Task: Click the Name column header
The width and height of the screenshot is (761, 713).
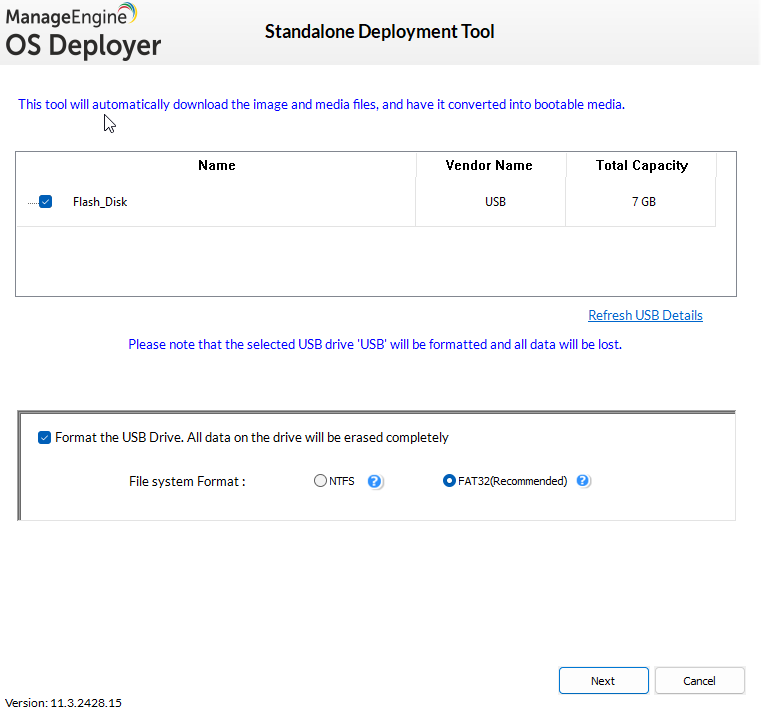Action: 216,165
